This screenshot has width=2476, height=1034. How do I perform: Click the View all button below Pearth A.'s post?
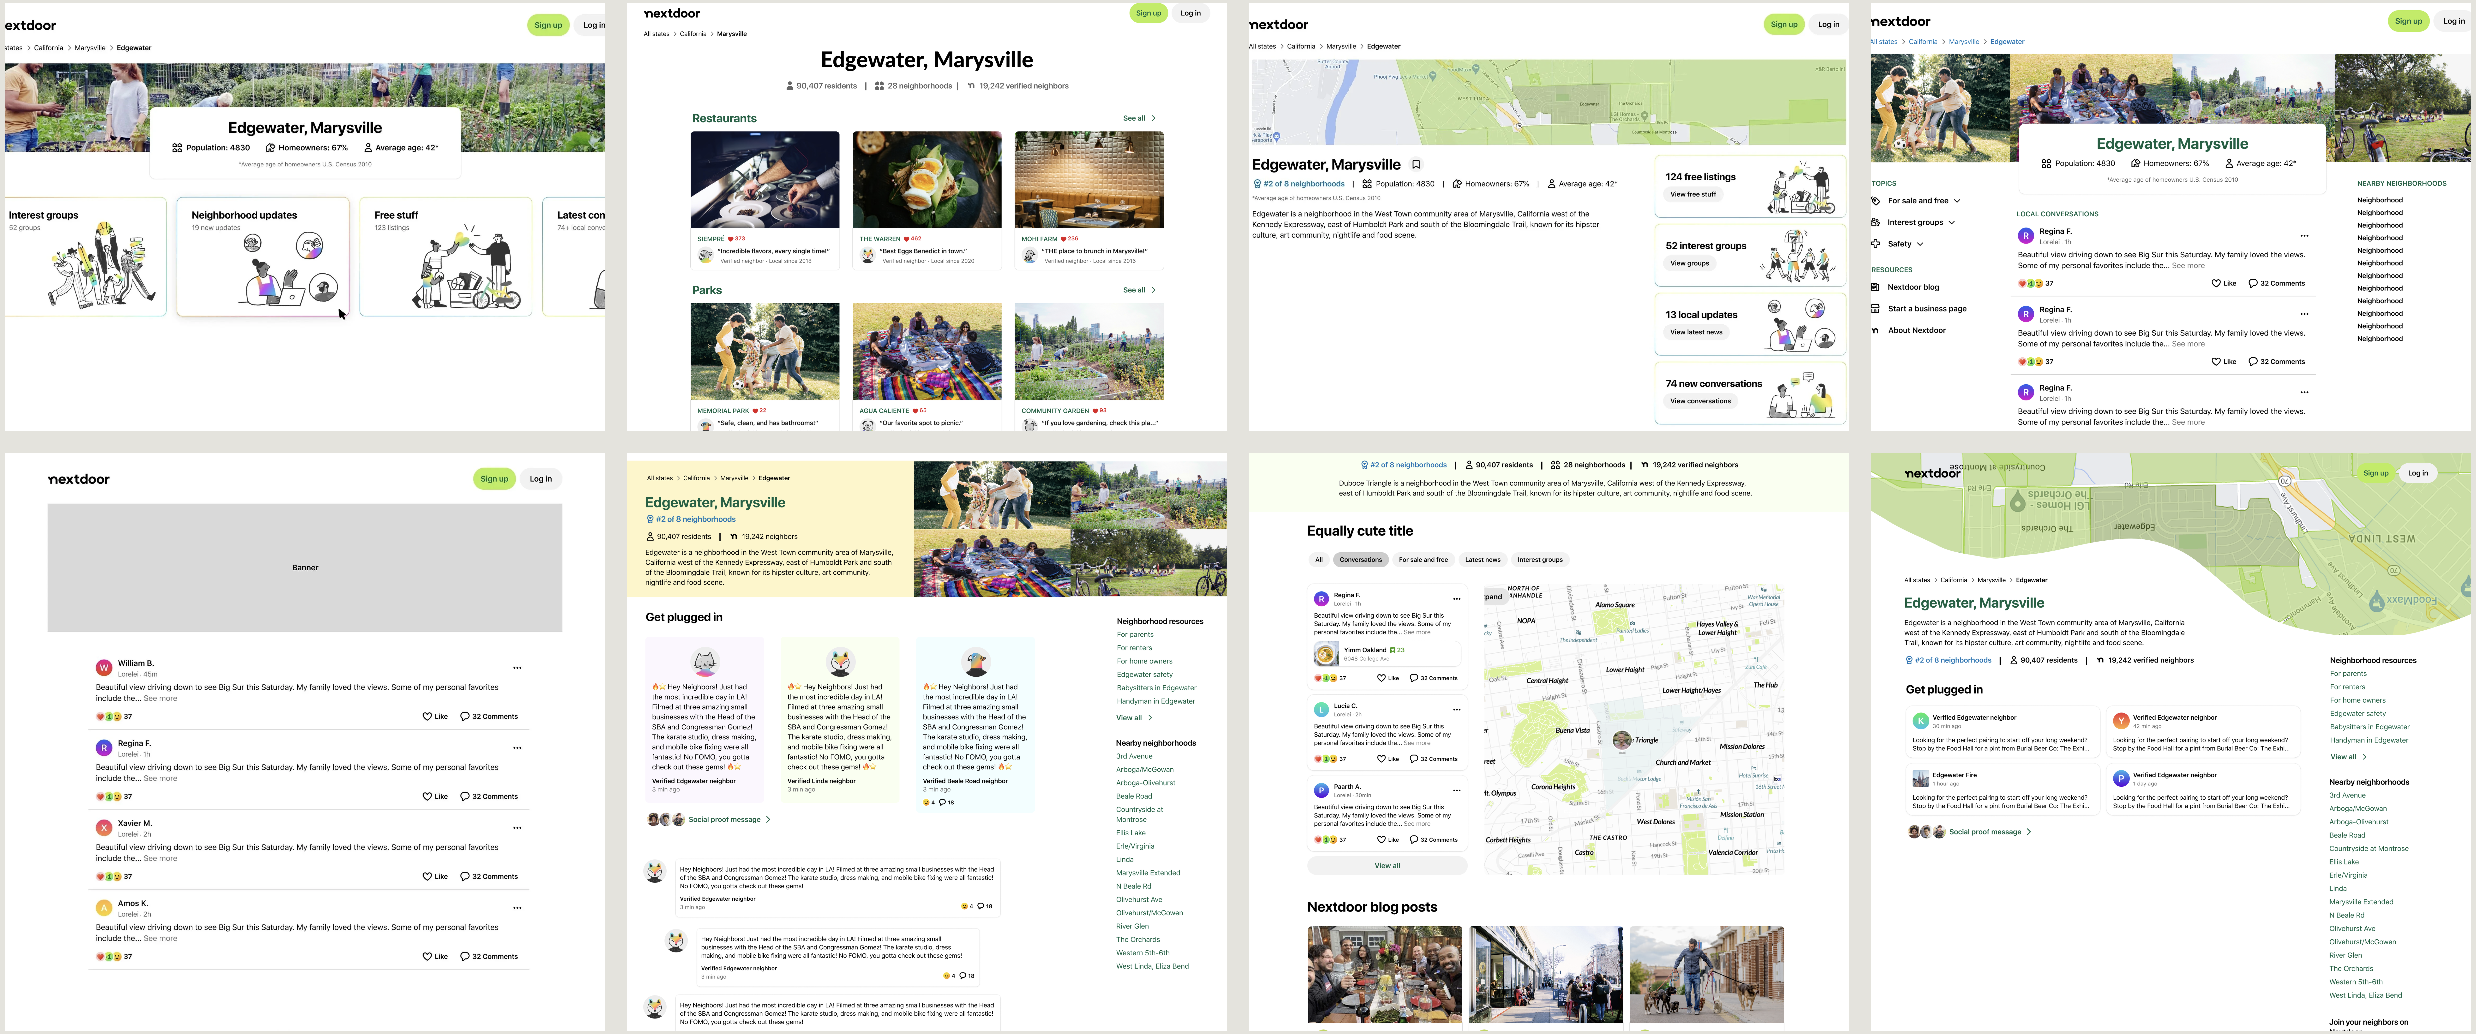point(1387,866)
